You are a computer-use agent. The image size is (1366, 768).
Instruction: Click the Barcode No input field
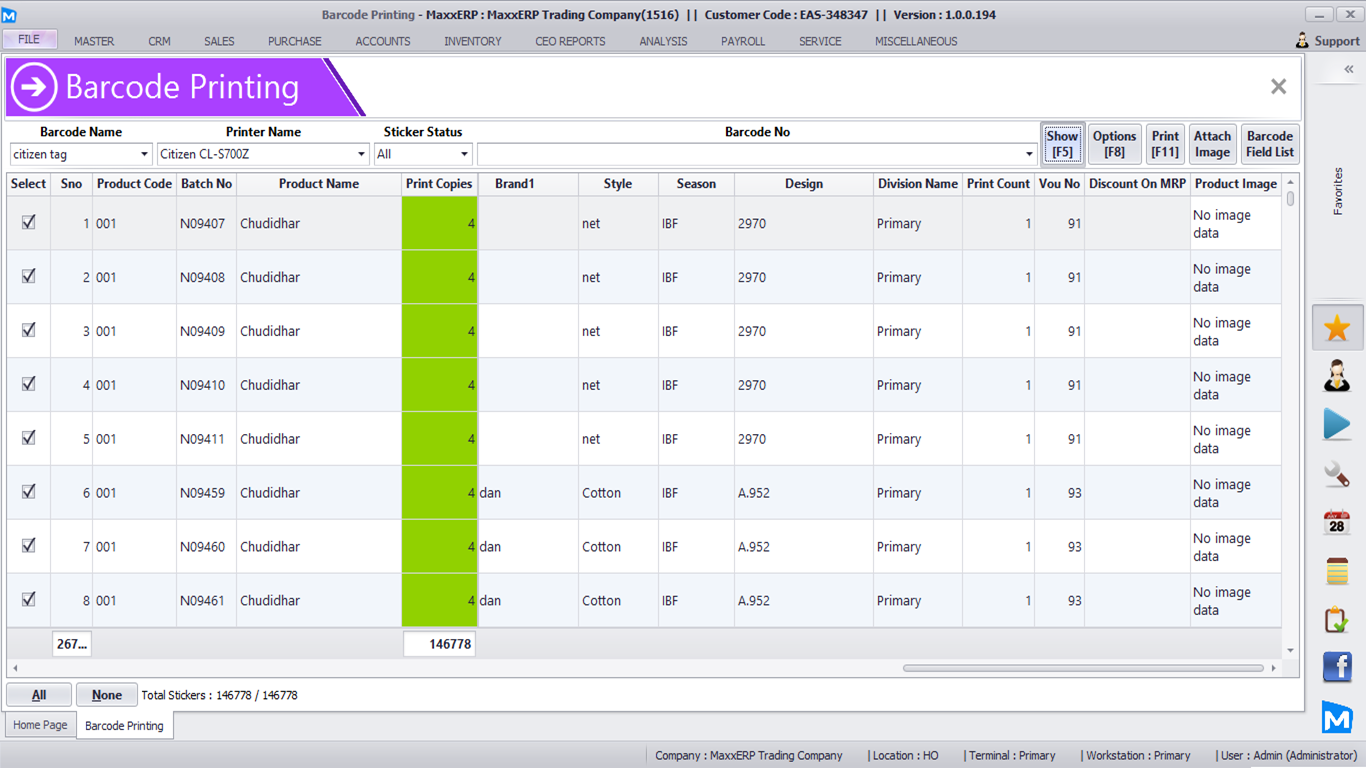coord(750,154)
